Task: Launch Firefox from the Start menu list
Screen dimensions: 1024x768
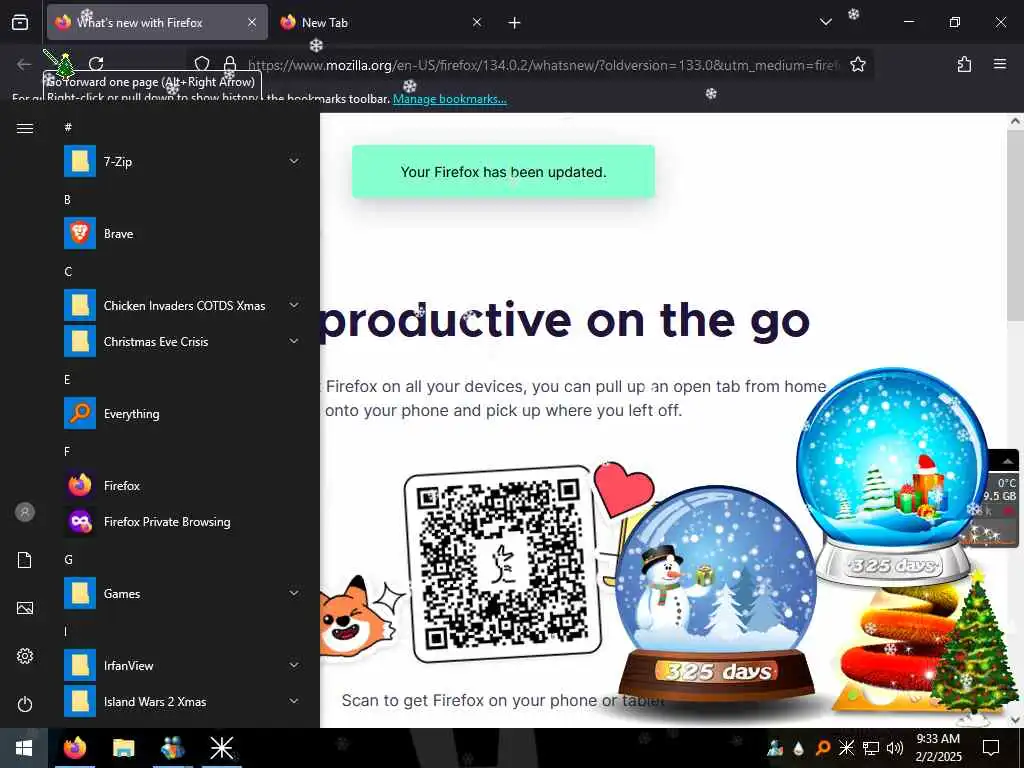Action: pos(182,486)
